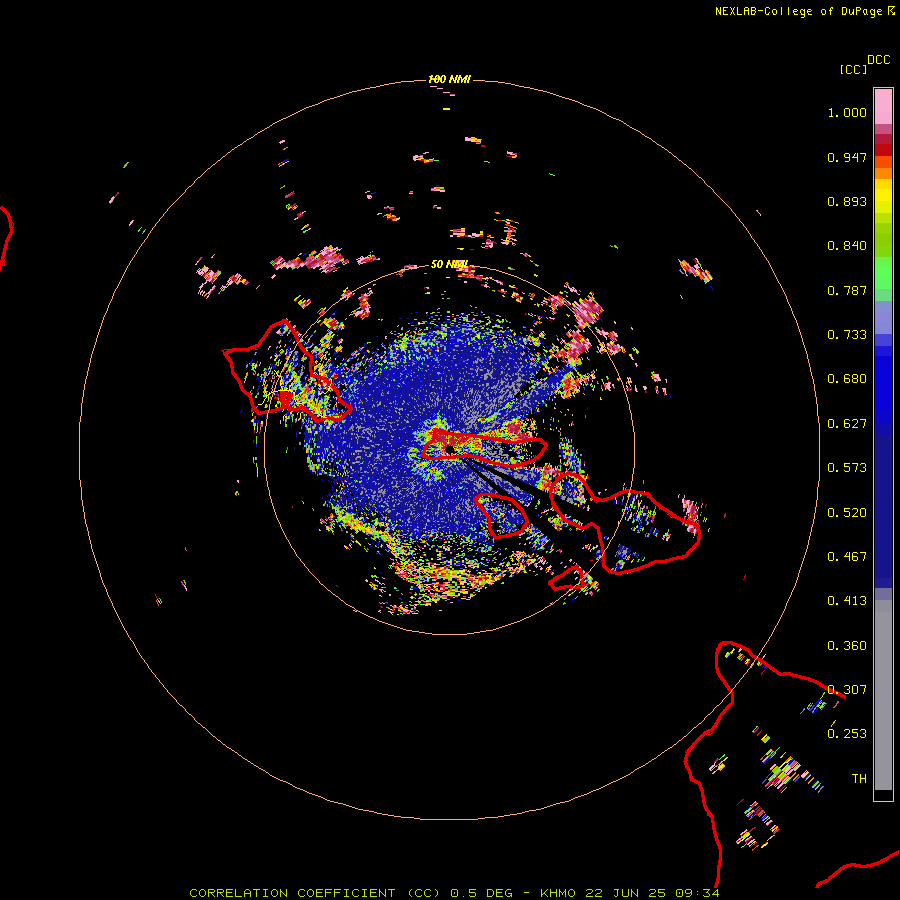Click the 0.627 scale value
The height and width of the screenshot is (900, 900).
pos(847,424)
